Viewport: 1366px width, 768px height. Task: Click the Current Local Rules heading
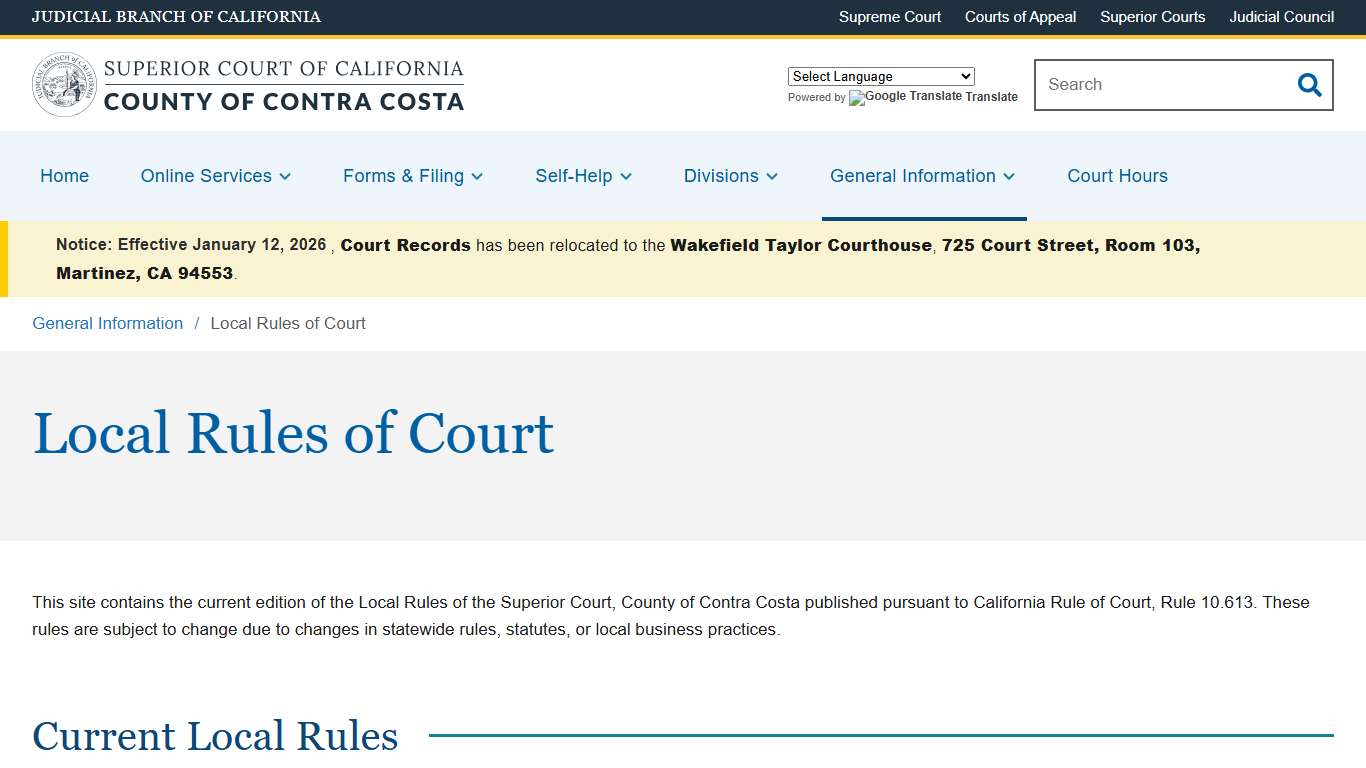[x=214, y=737]
